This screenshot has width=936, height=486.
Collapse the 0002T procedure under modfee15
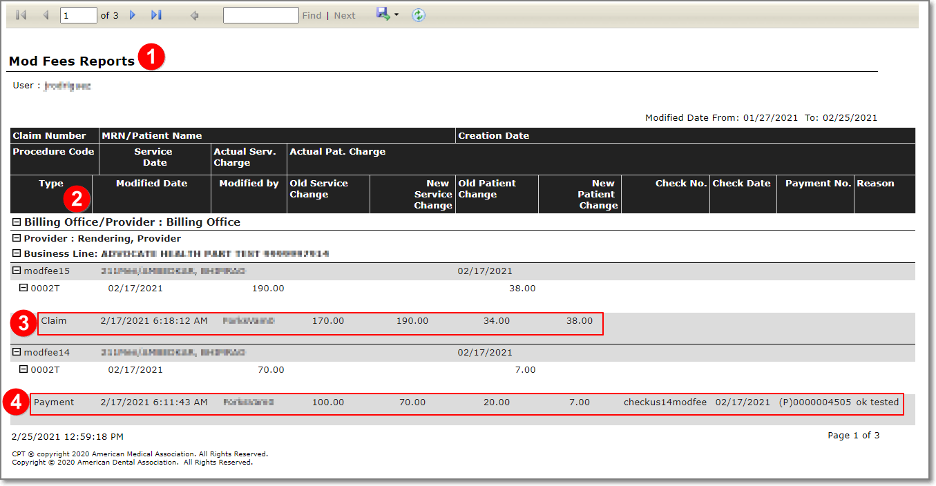pyautogui.click(x=24, y=288)
